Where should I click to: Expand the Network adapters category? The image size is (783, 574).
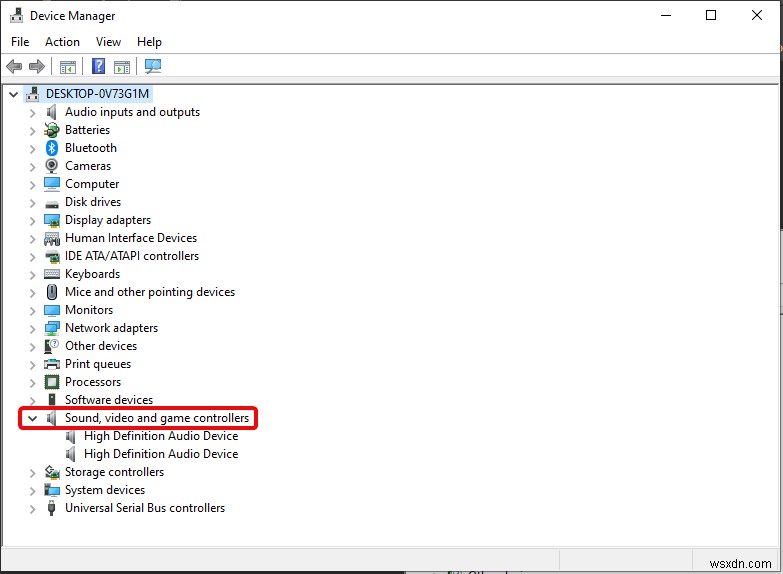32,329
